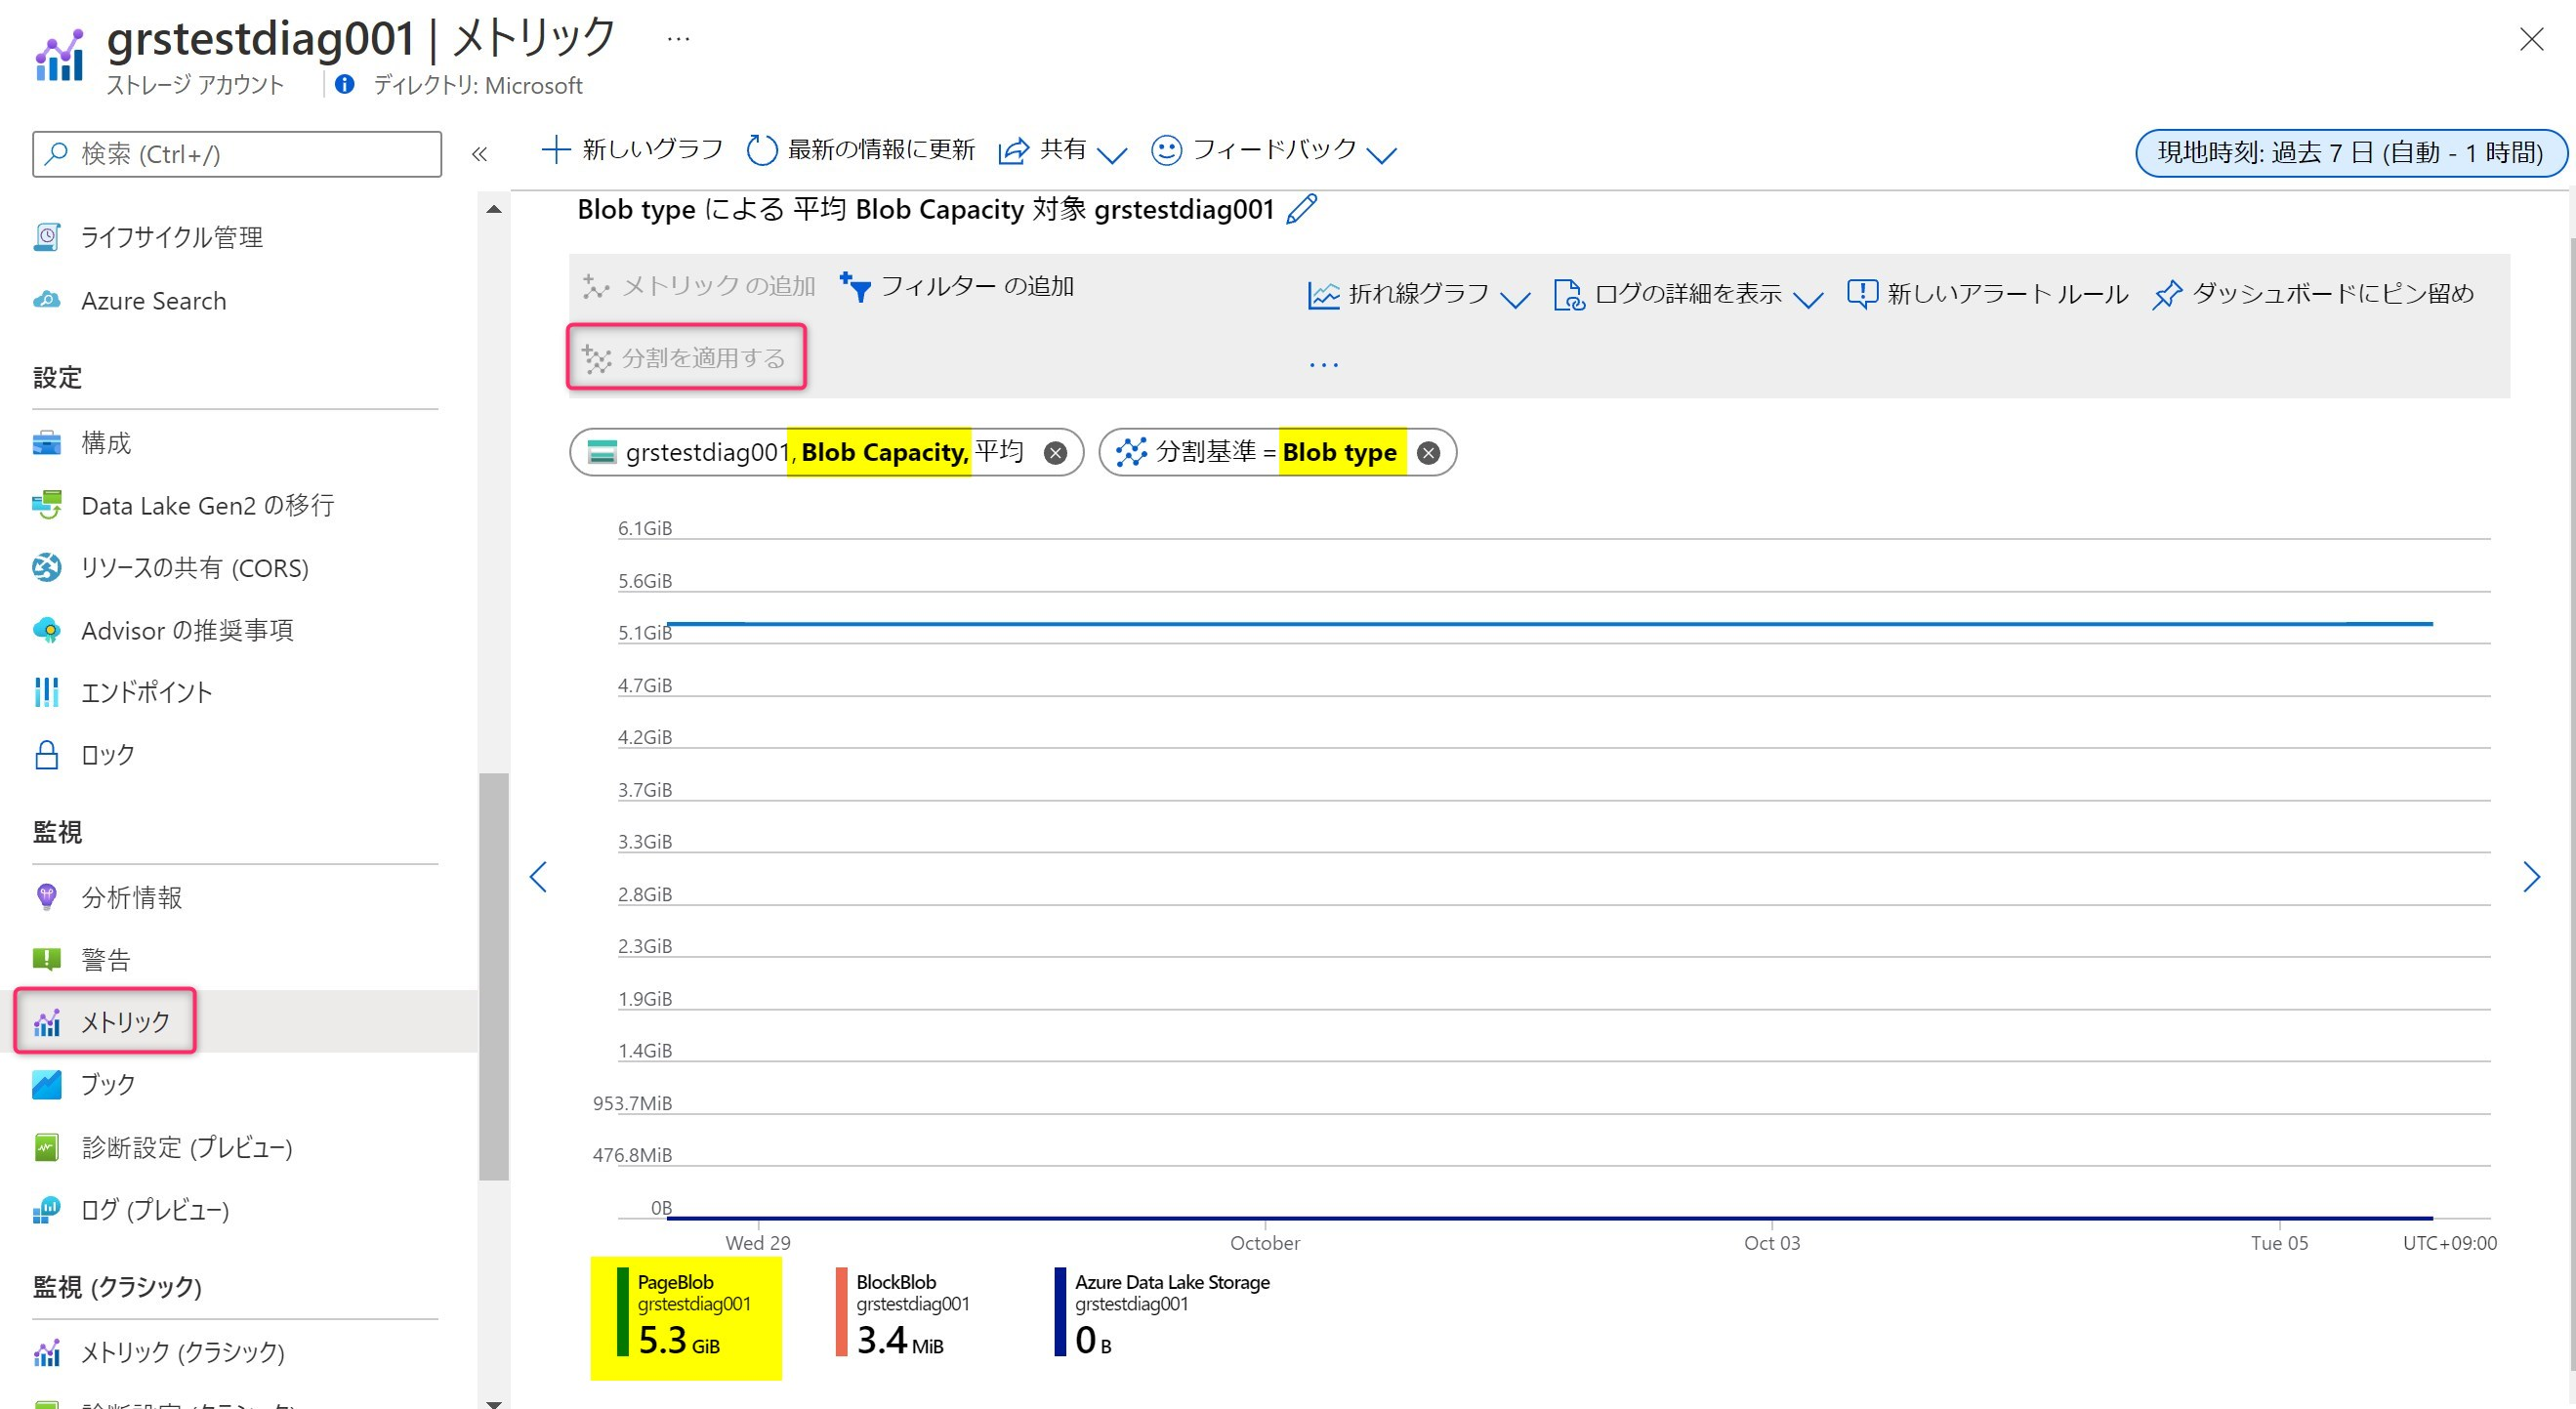The image size is (2576, 1409).
Task: Collapse the sidebar with double chevron
Action: (479, 154)
